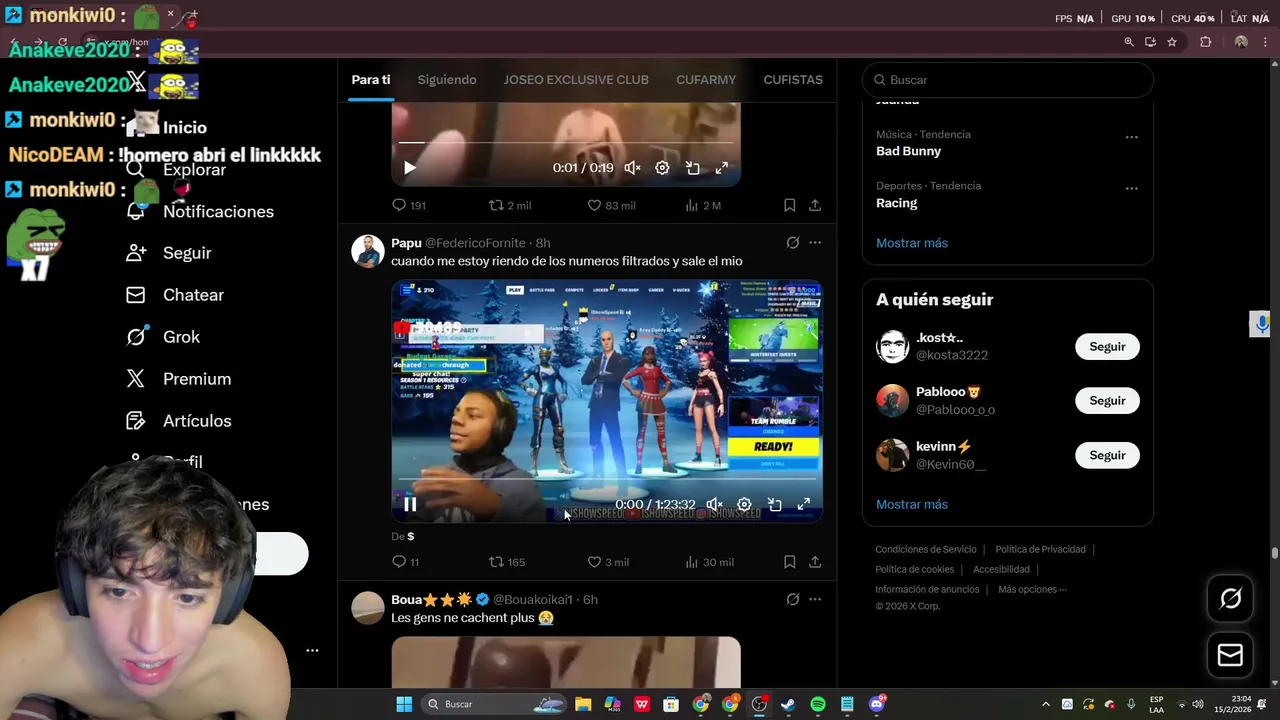Switch to the Para ti tab
Viewport: 1280px width, 720px height.
click(x=371, y=79)
